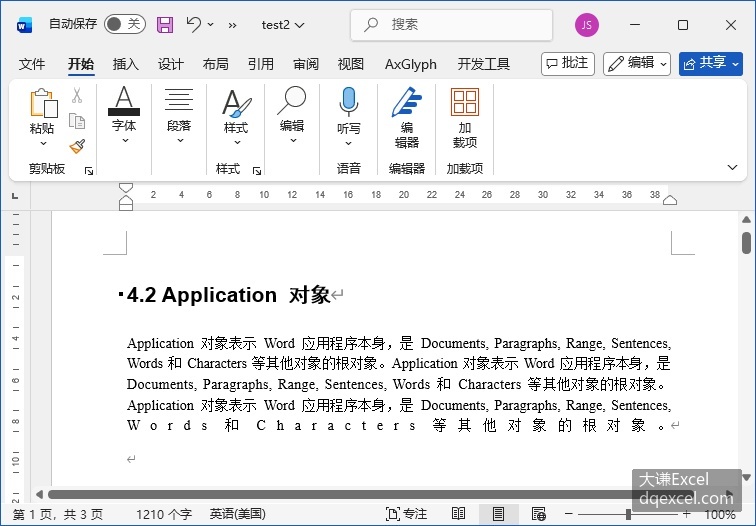Collapse the ribbon using the chevron
Image resolution: width=756 pixels, height=526 pixels.
click(x=732, y=167)
